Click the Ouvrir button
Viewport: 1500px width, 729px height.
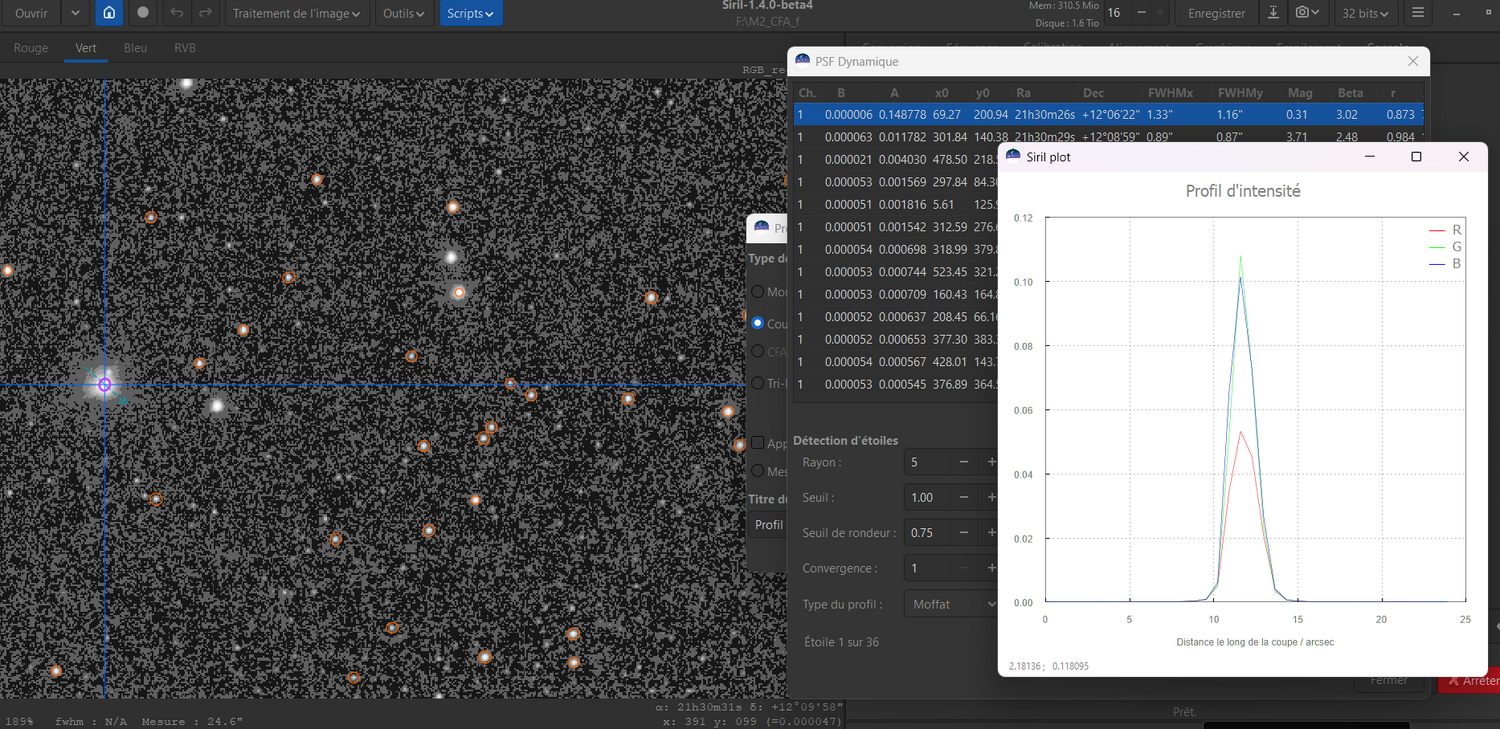tap(31, 13)
